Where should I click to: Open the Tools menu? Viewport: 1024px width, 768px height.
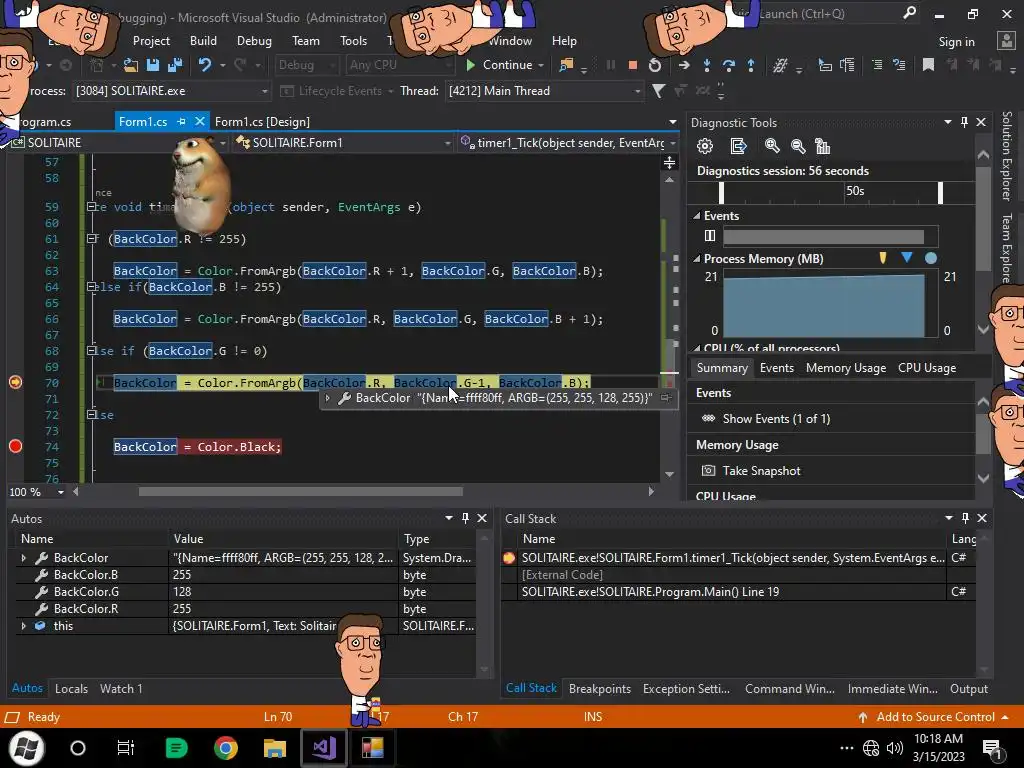click(353, 40)
